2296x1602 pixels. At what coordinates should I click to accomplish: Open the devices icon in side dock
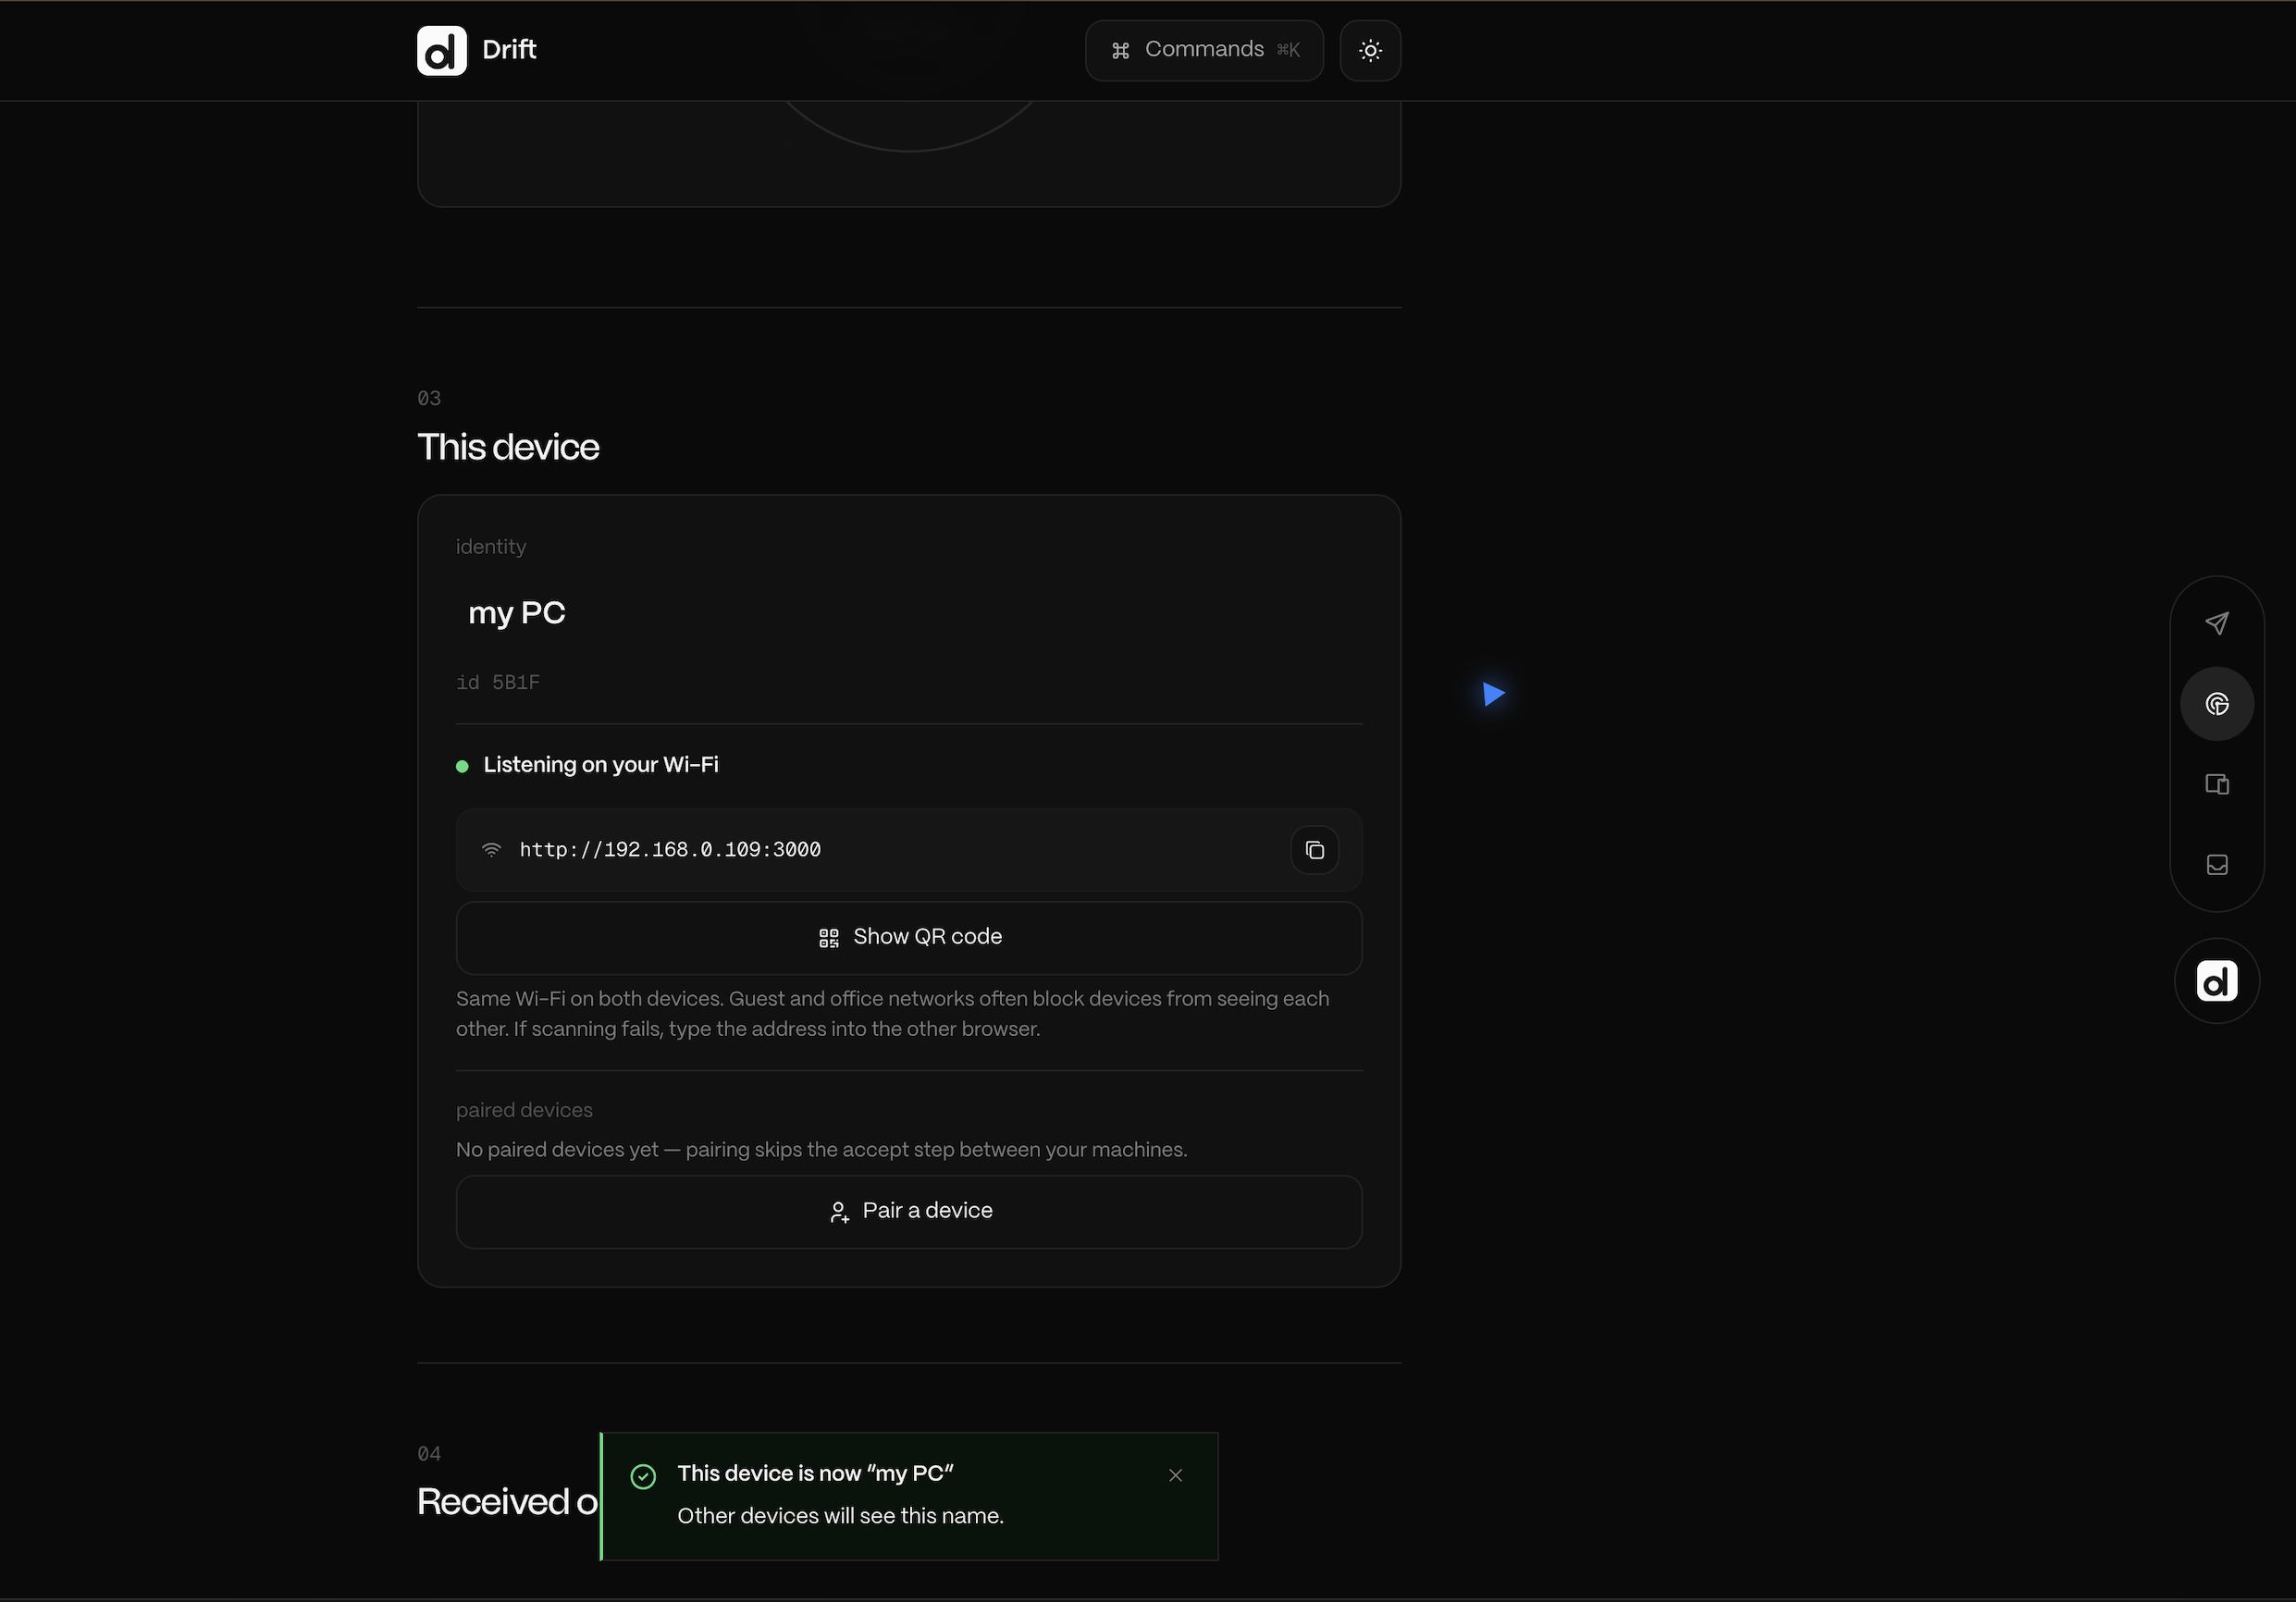coord(2216,784)
